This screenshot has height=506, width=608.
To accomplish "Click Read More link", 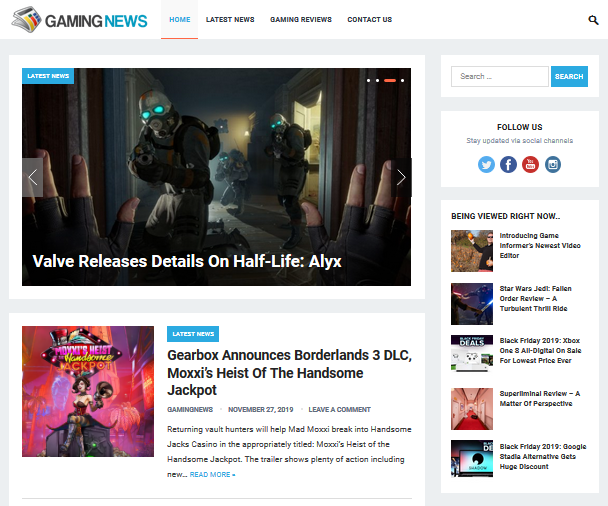I will (x=212, y=475).
